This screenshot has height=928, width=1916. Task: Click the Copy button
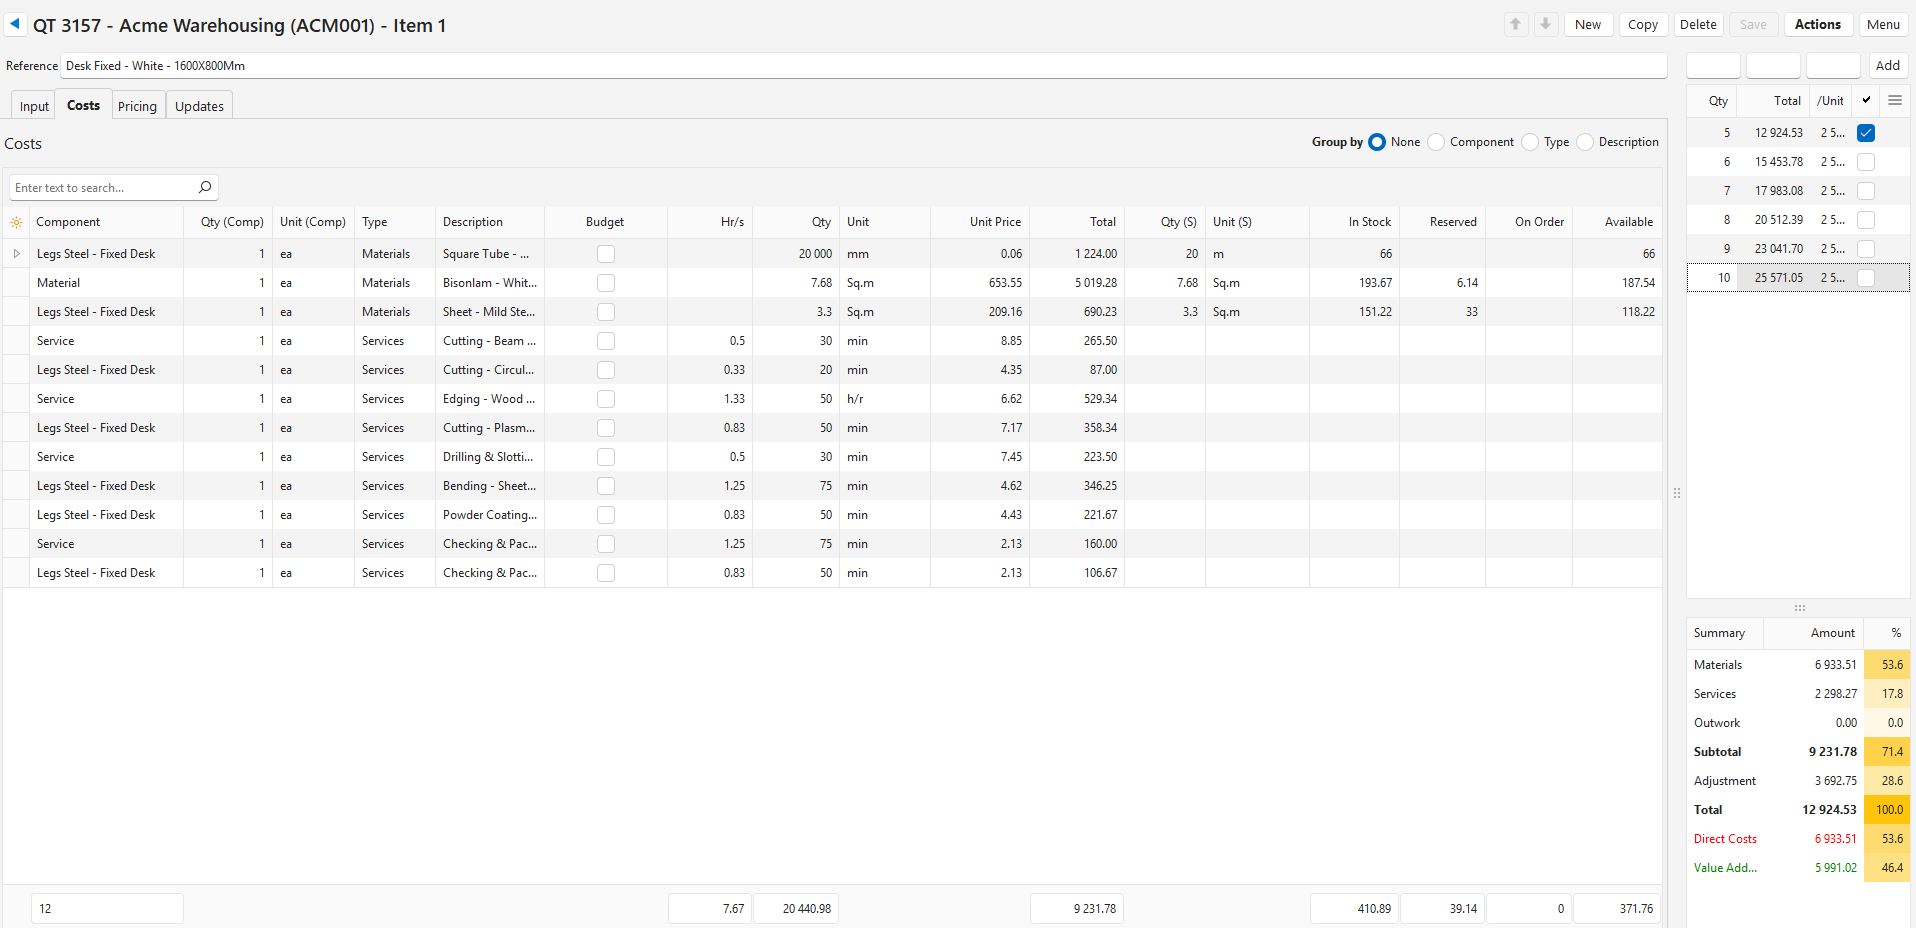pyautogui.click(x=1643, y=24)
